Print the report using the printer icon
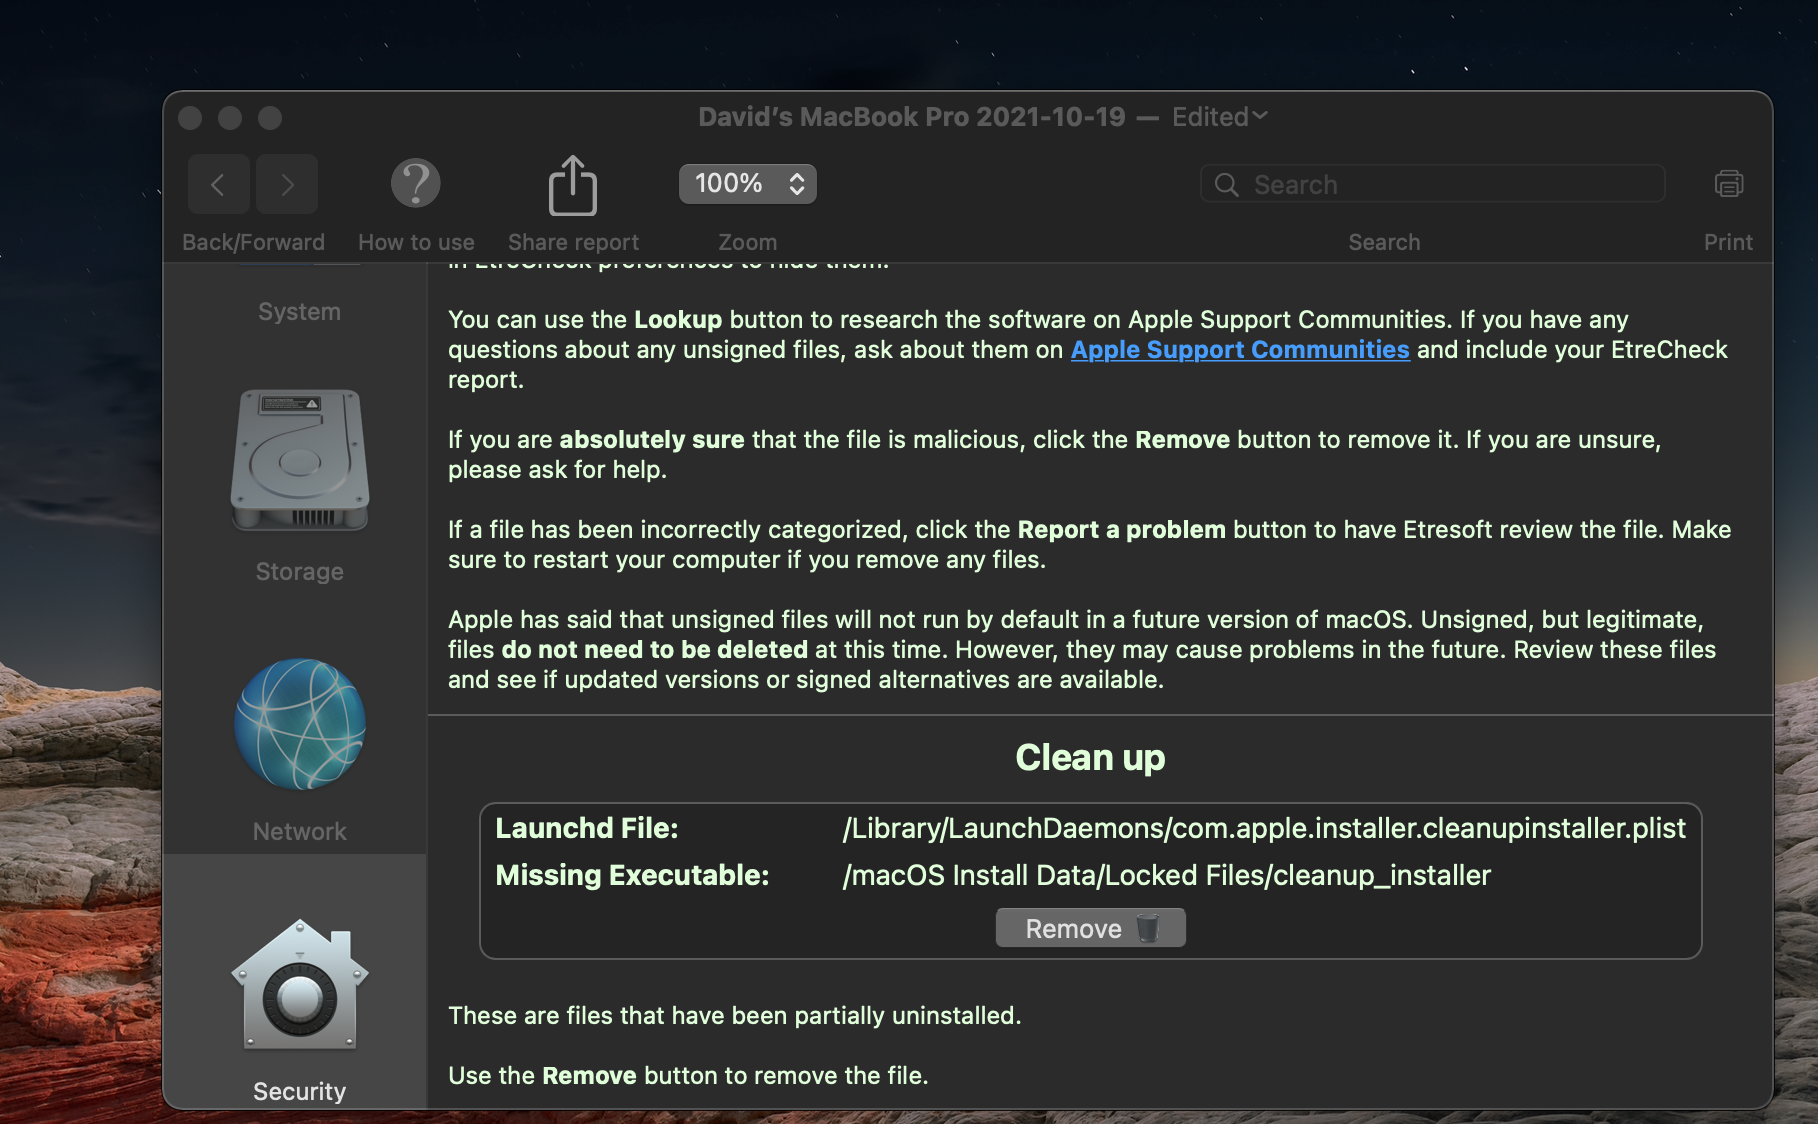1818x1124 pixels. [x=1728, y=184]
